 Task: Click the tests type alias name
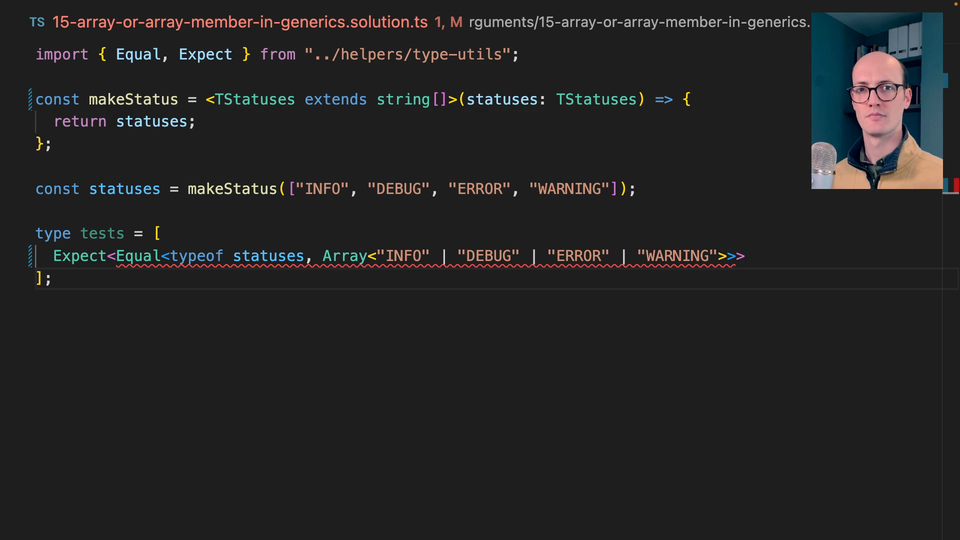(102, 233)
